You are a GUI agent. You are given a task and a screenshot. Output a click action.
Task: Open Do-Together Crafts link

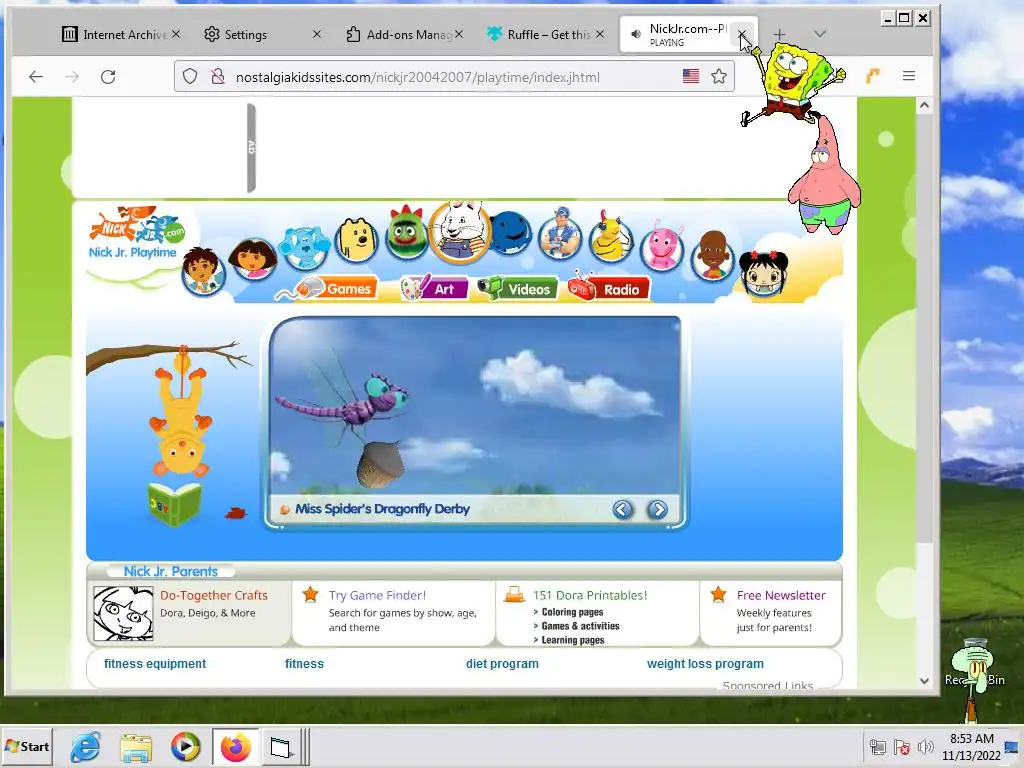coord(214,595)
